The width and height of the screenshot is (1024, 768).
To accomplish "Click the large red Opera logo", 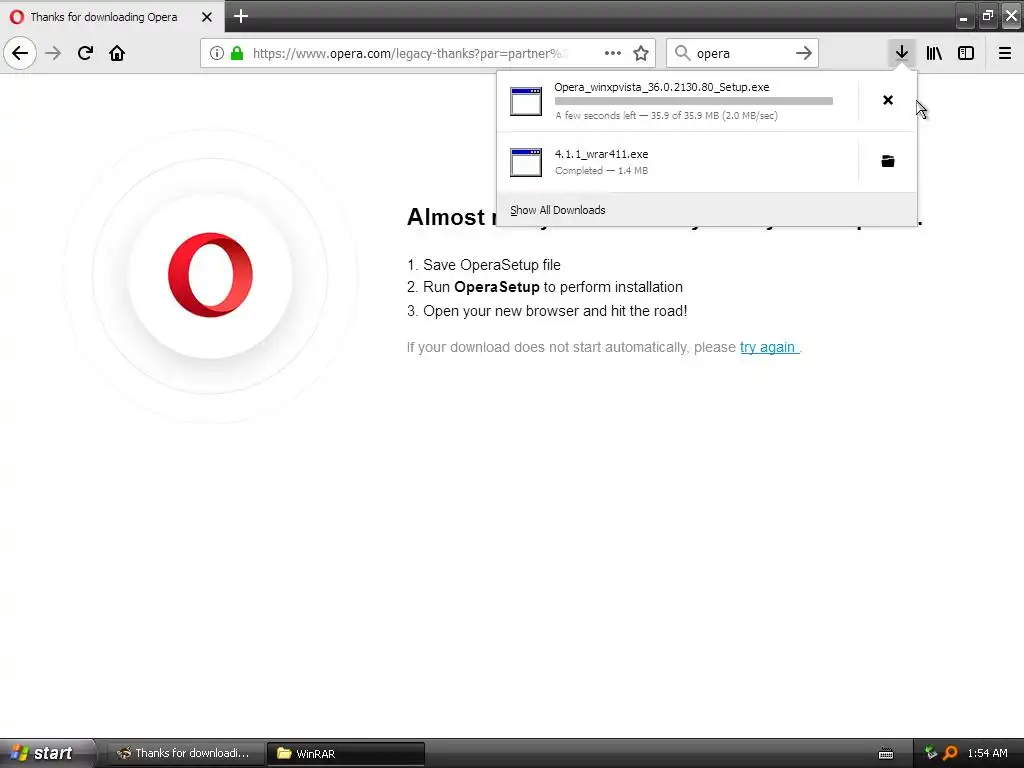I will coord(210,275).
